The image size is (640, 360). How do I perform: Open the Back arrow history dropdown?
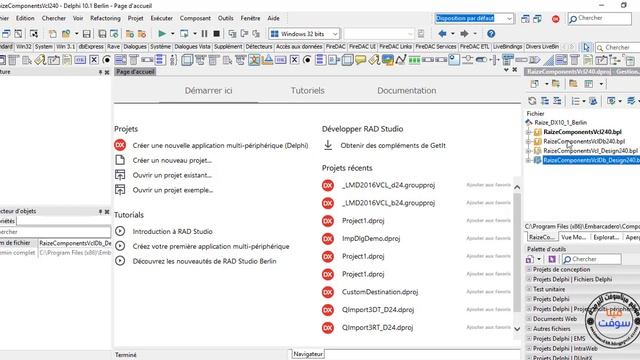[x=452, y=33]
